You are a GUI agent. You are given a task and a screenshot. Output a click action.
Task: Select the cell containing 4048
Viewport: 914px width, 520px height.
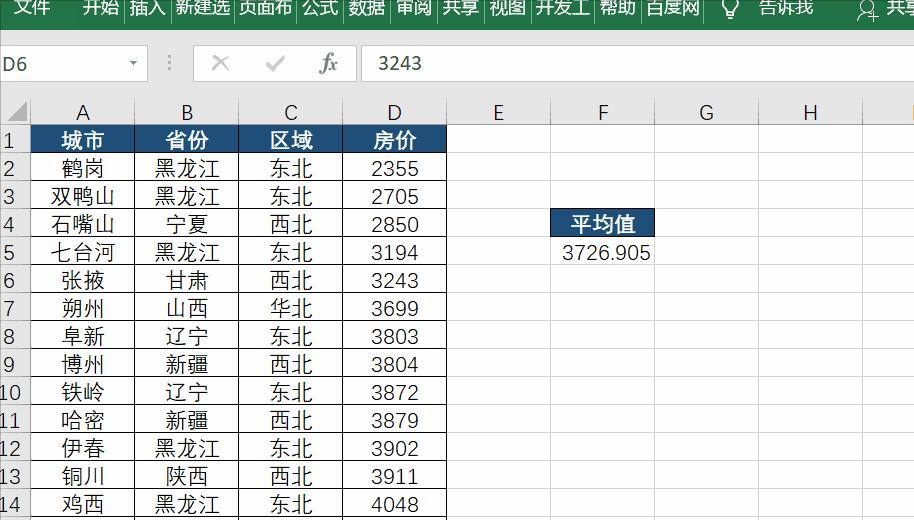pyautogui.click(x=395, y=504)
